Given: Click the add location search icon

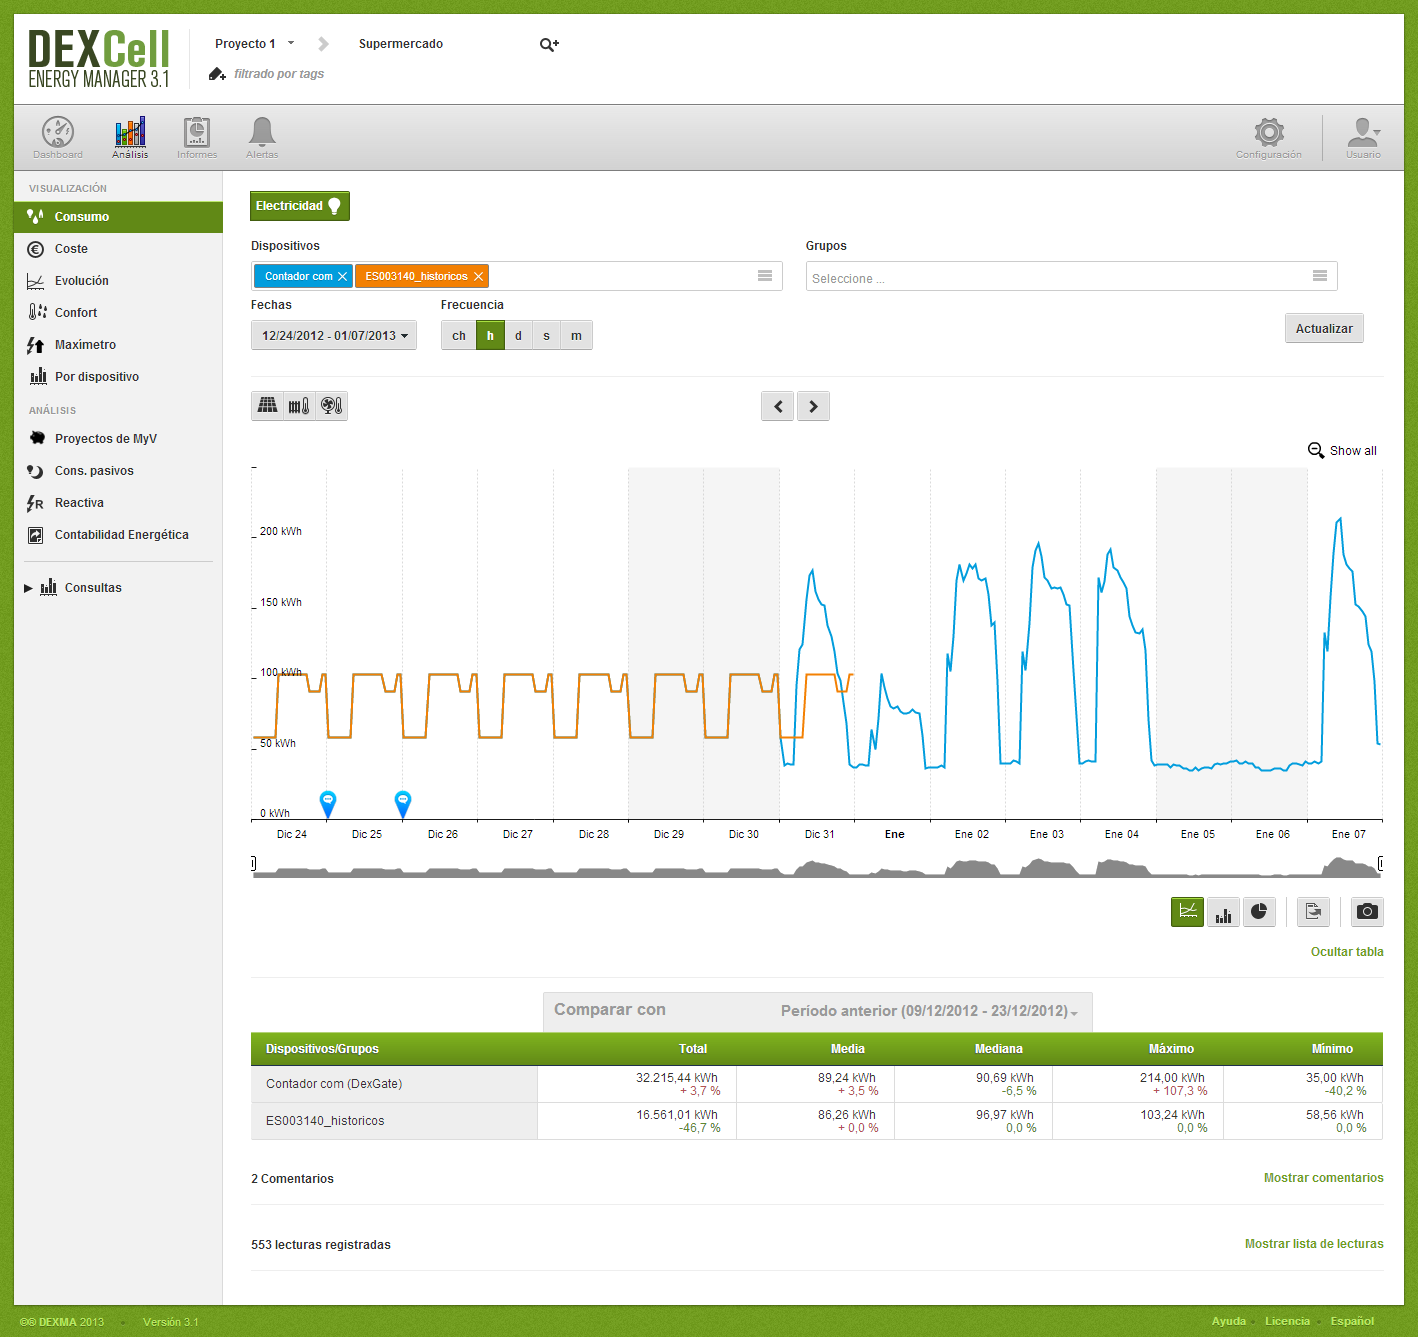Looking at the screenshot, I should pos(549,44).
